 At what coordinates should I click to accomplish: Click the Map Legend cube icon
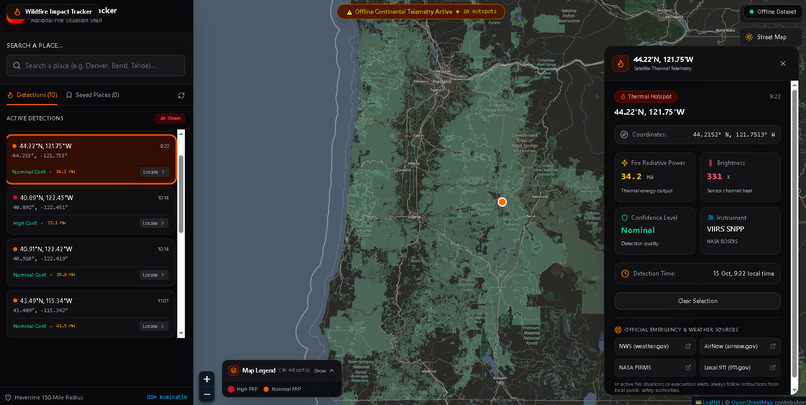233,371
